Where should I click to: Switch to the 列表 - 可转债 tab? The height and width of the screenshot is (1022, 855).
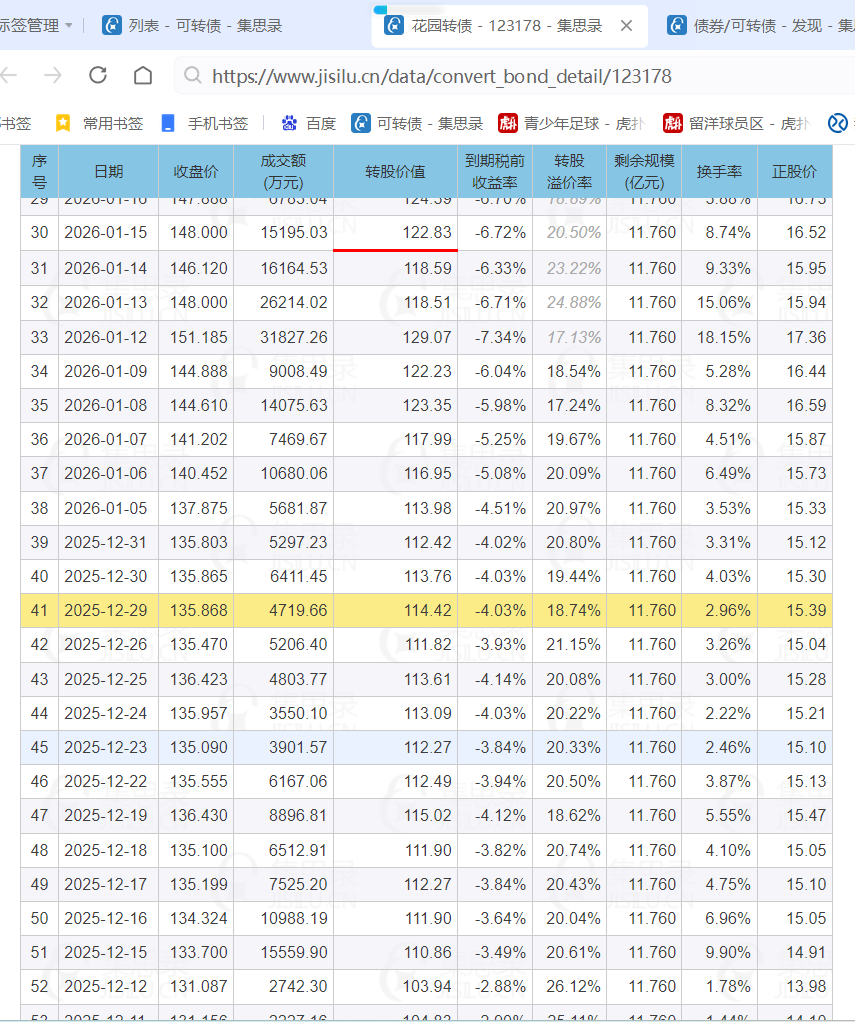(x=194, y=26)
